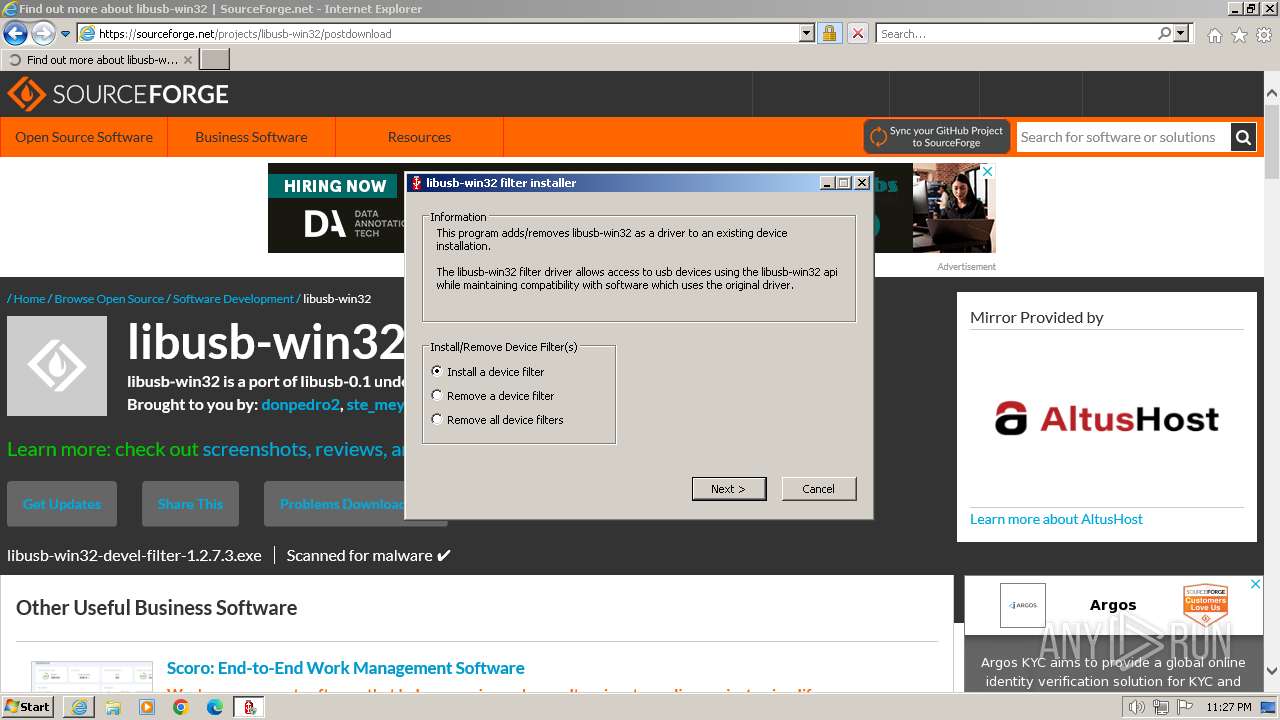This screenshot has height=720, width=1280.
Task: Expand search provider dropdown
Action: (1182, 33)
